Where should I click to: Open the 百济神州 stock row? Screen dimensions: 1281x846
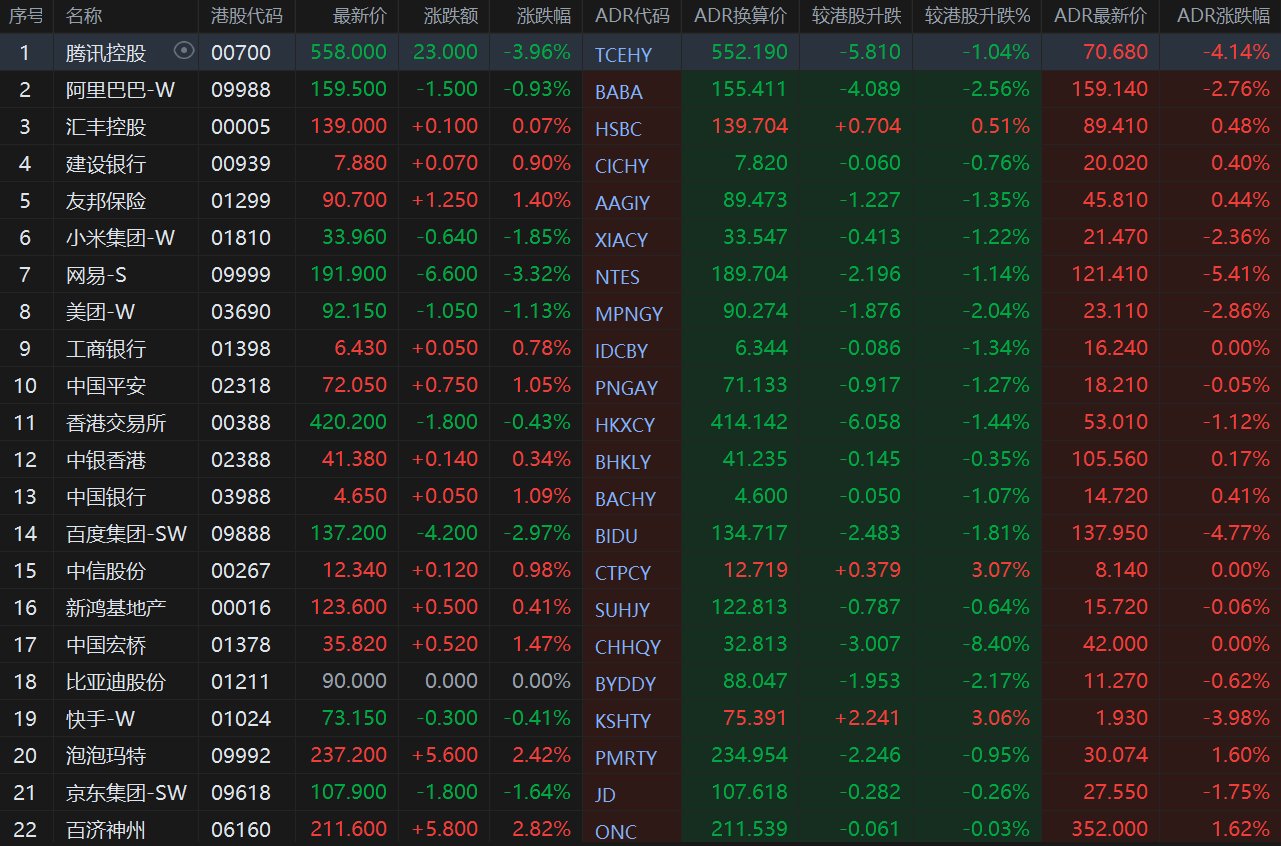[106, 829]
